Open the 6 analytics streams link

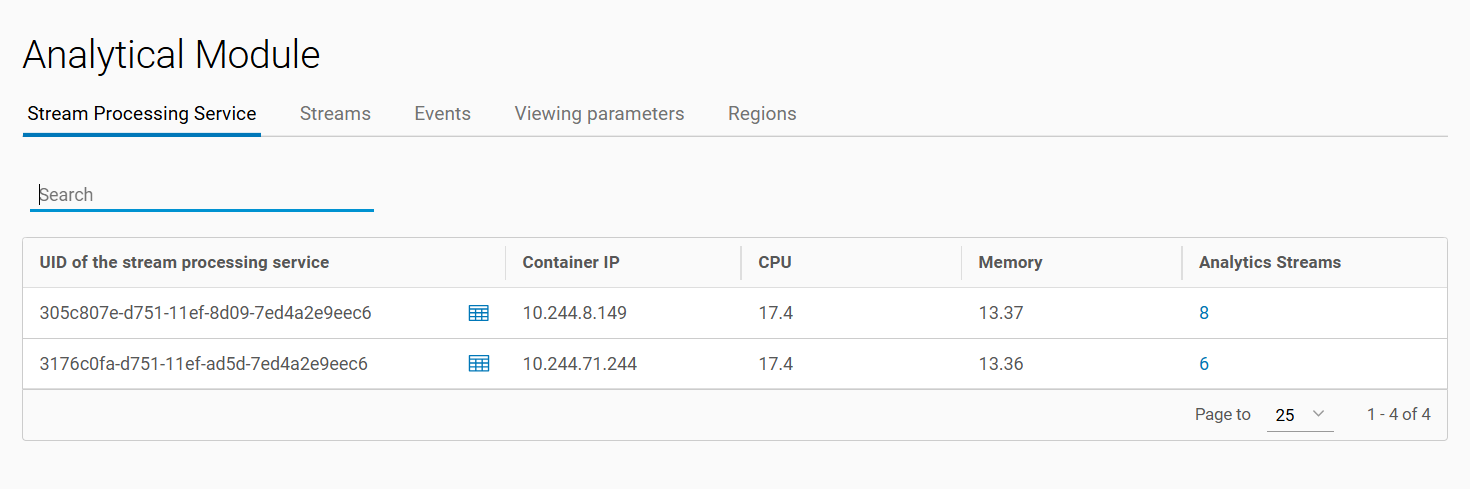click(x=1204, y=364)
